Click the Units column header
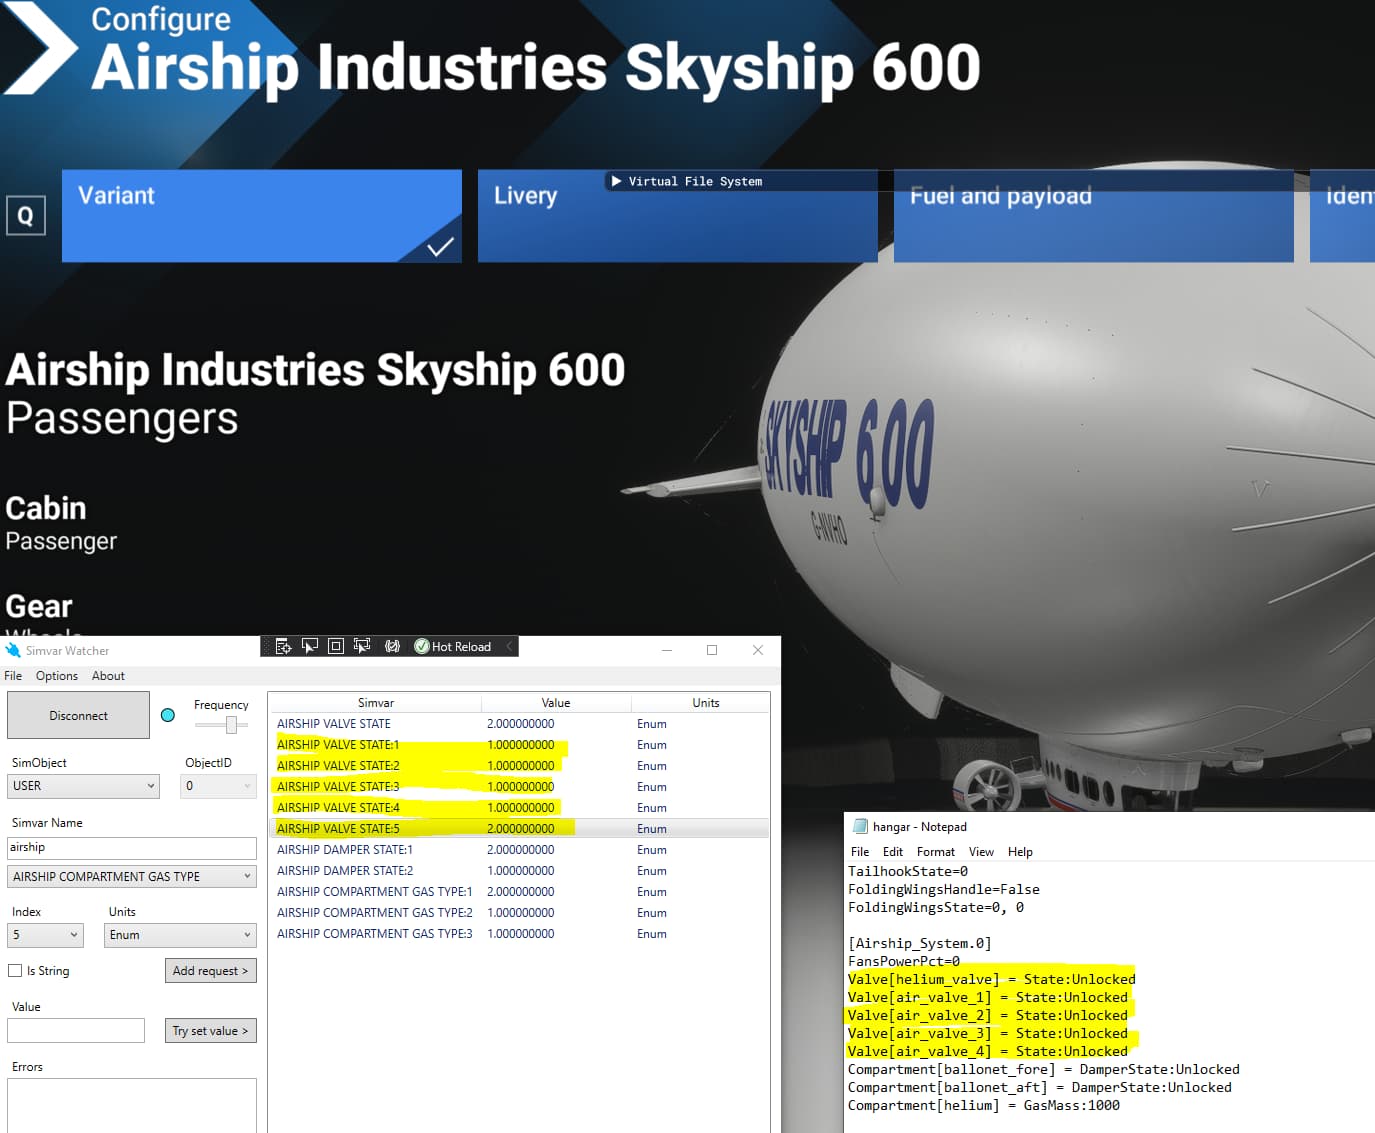Viewport: 1375px width, 1133px height. tap(706, 703)
